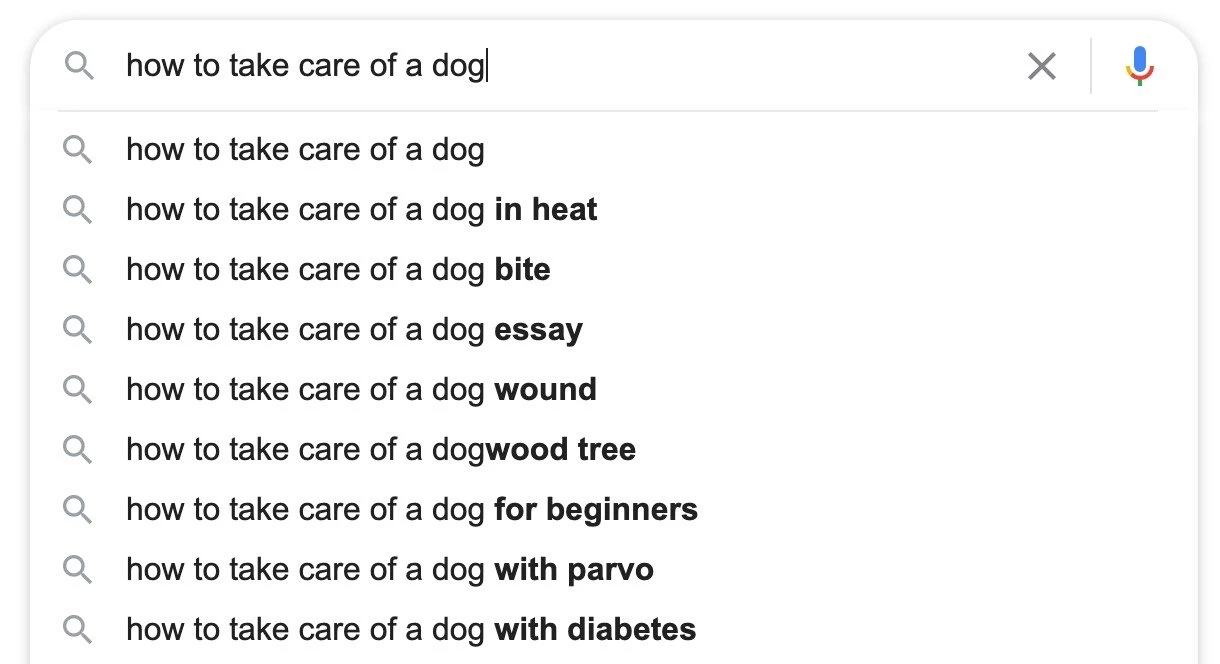The width and height of the screenshot is (1220, 664).
Task: Click magnifier icon beside "for beginners" suggestion
Action: tap(77, 510)
